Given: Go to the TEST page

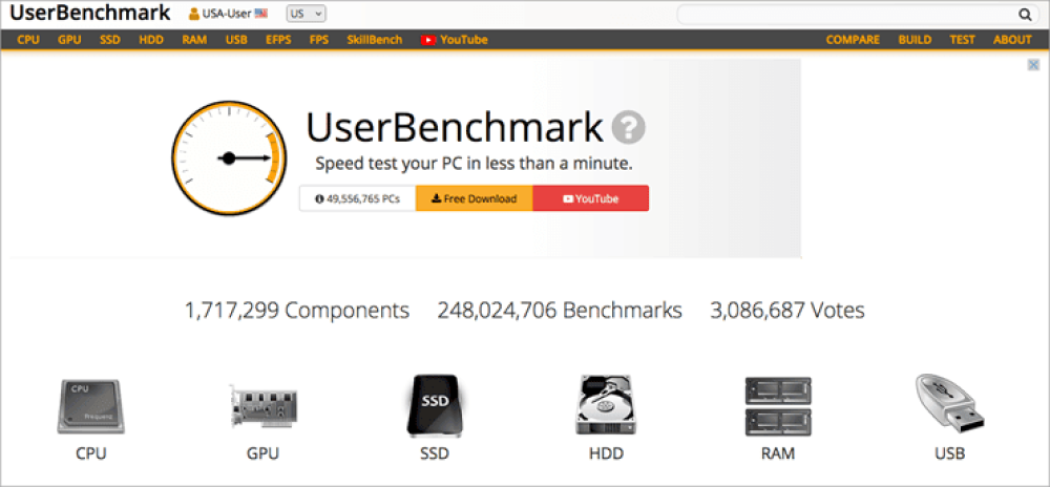Looking at the screenshot, I should pyautogui.click(x=962, y=40).
